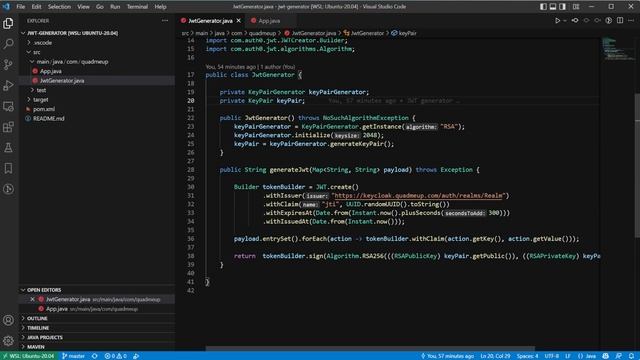
Task: Open the Manage gear icon
Action: coord(8,340)
